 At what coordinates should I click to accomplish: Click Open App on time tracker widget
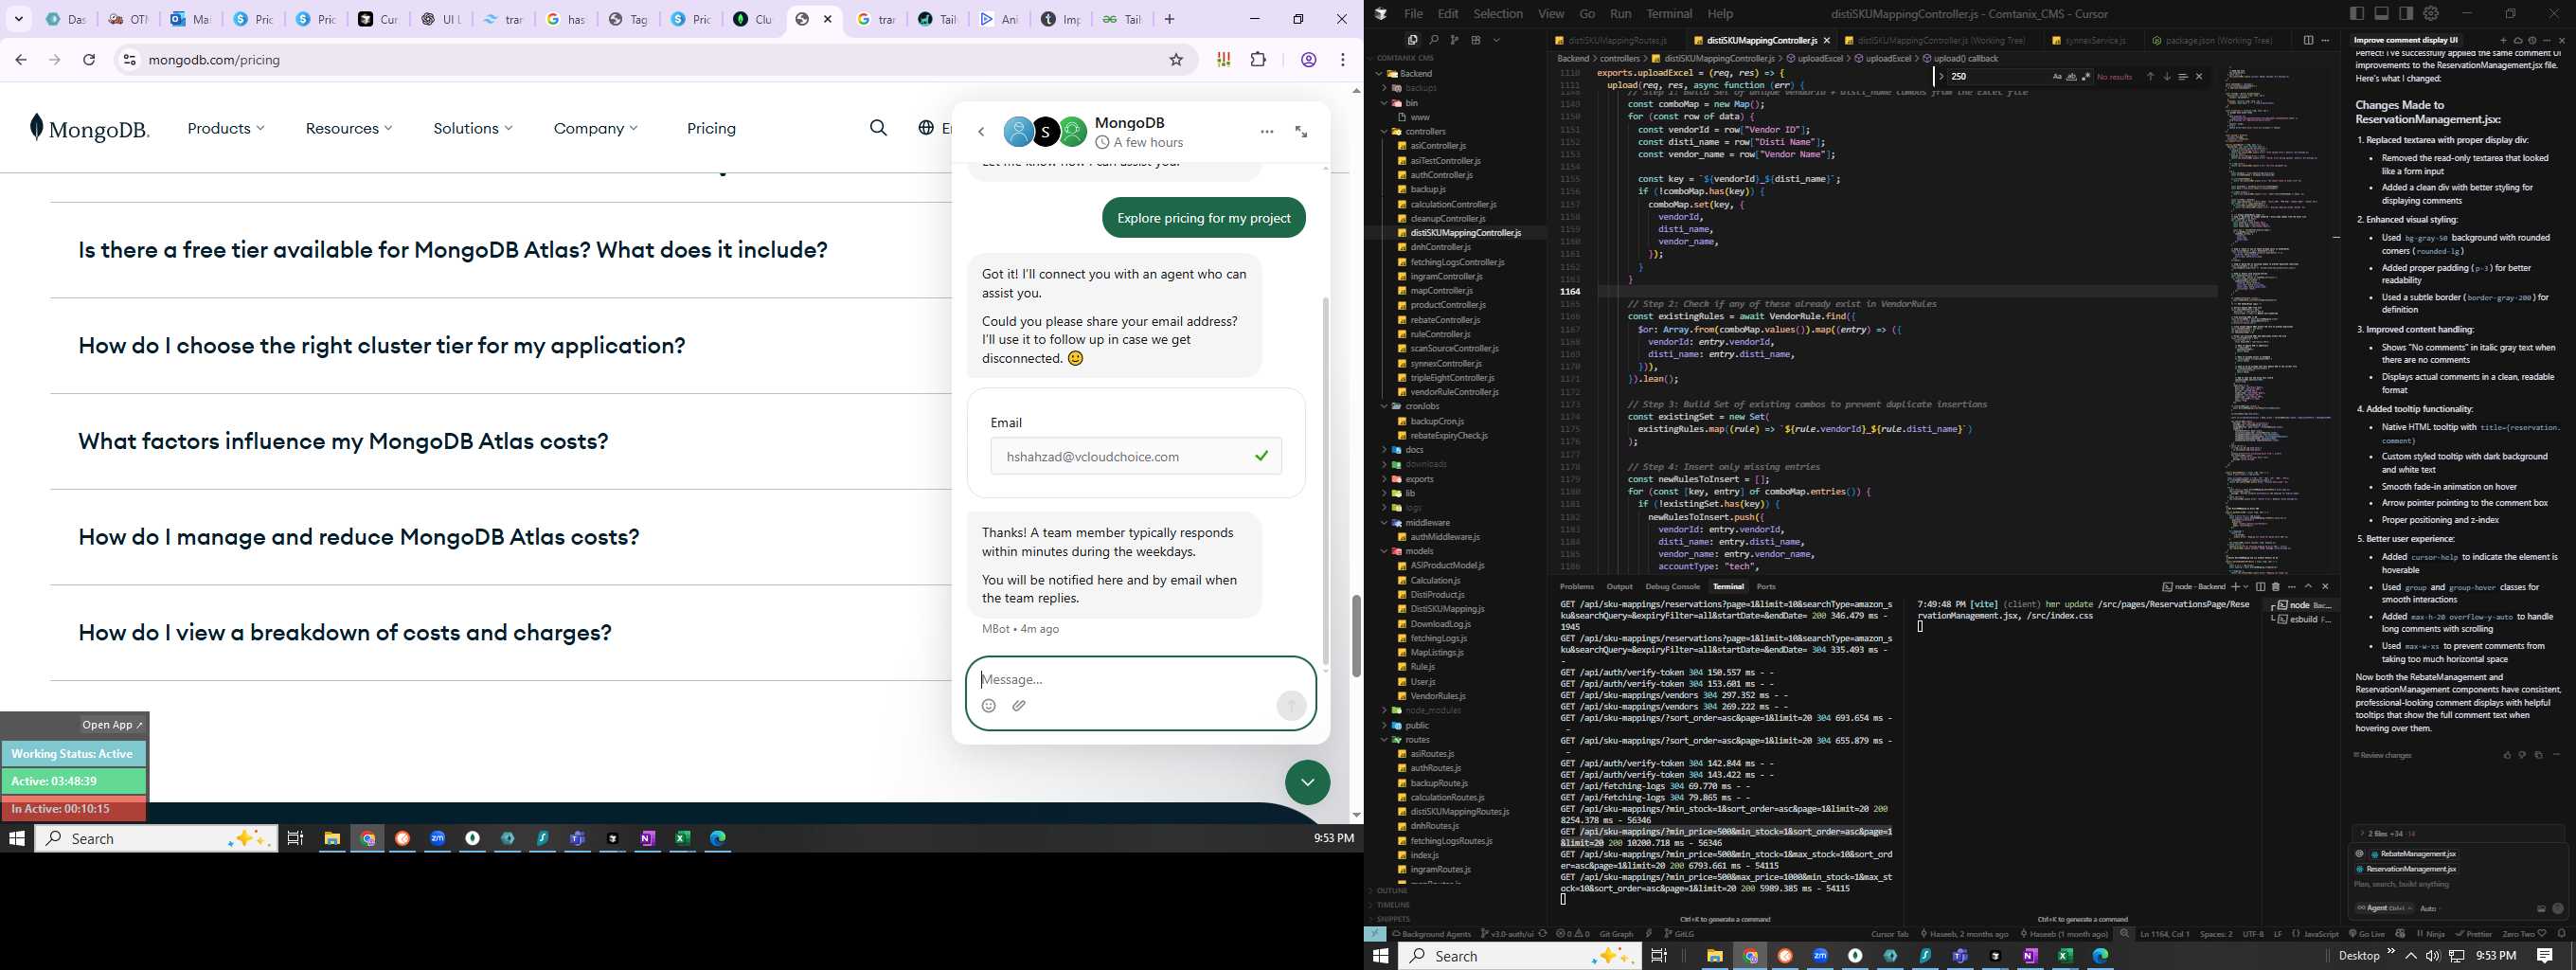tap(112, 725)
